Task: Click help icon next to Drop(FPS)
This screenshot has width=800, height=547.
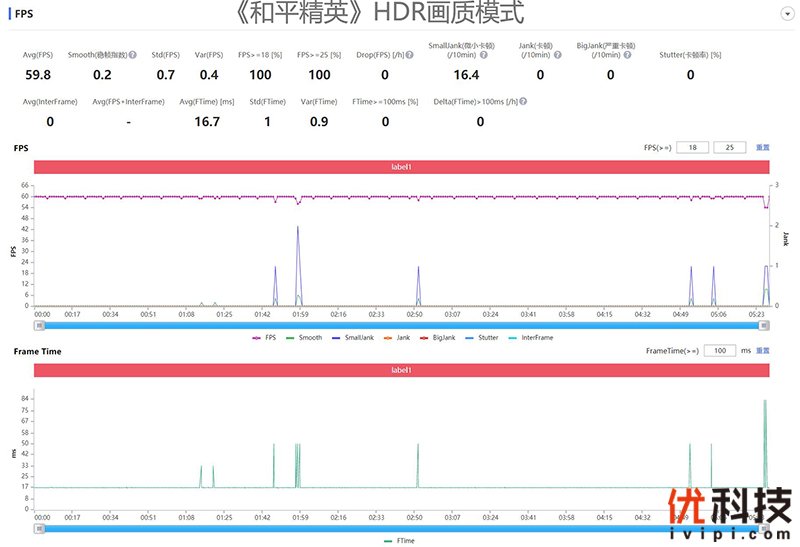Action: coord(411,55)
